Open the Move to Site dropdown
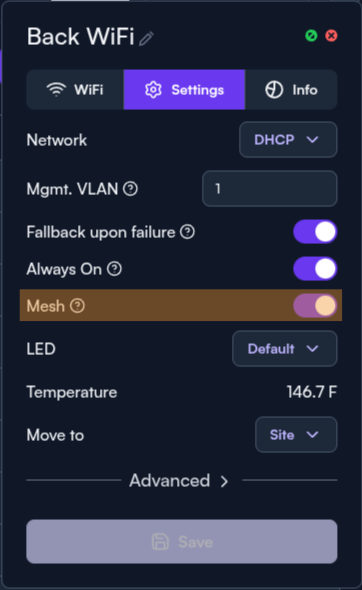This screenshot has width=362, height=590. click(296, 435)
